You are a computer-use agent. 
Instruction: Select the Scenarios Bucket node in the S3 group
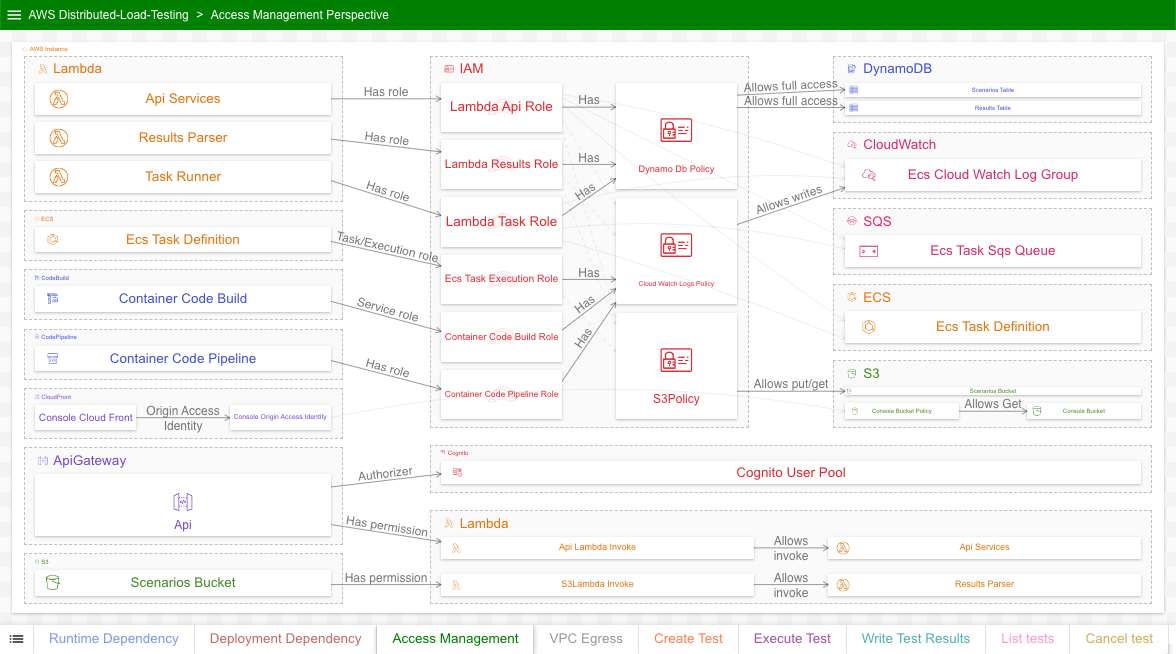(992, 392)
